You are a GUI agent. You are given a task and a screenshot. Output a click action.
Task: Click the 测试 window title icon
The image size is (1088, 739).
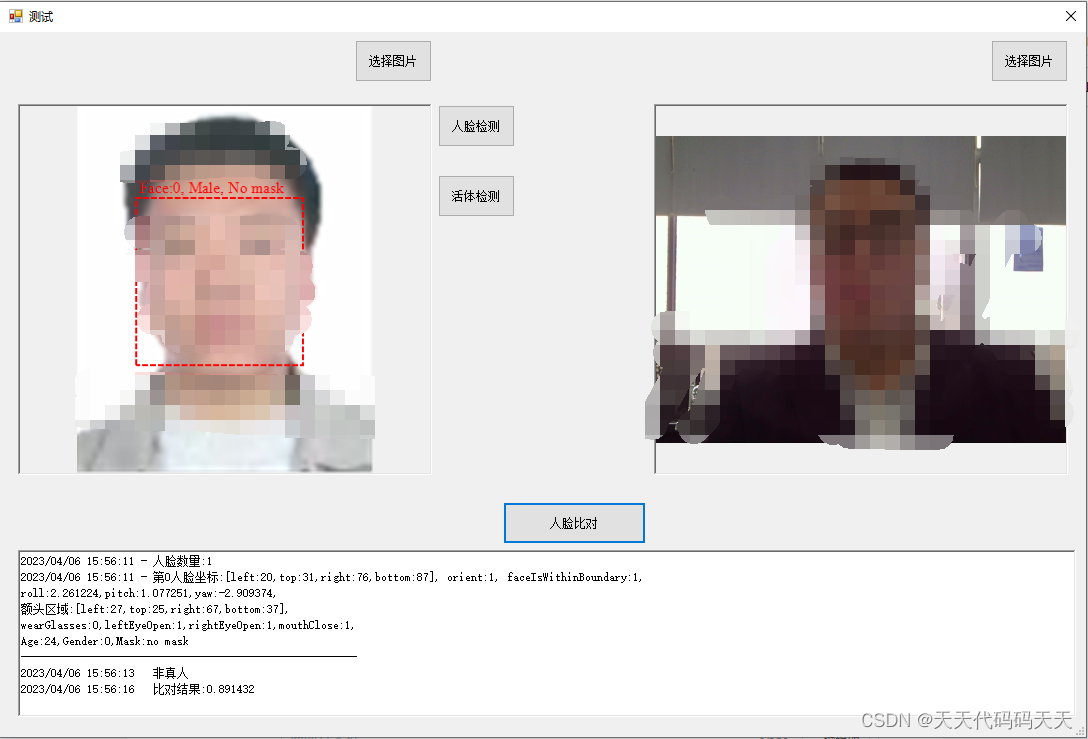(x=15, y=16)
